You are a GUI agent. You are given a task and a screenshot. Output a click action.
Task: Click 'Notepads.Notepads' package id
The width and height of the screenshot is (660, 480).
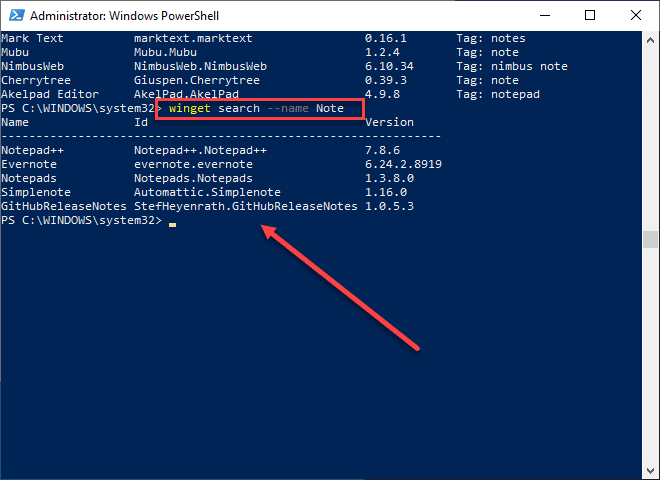[193, 178]
